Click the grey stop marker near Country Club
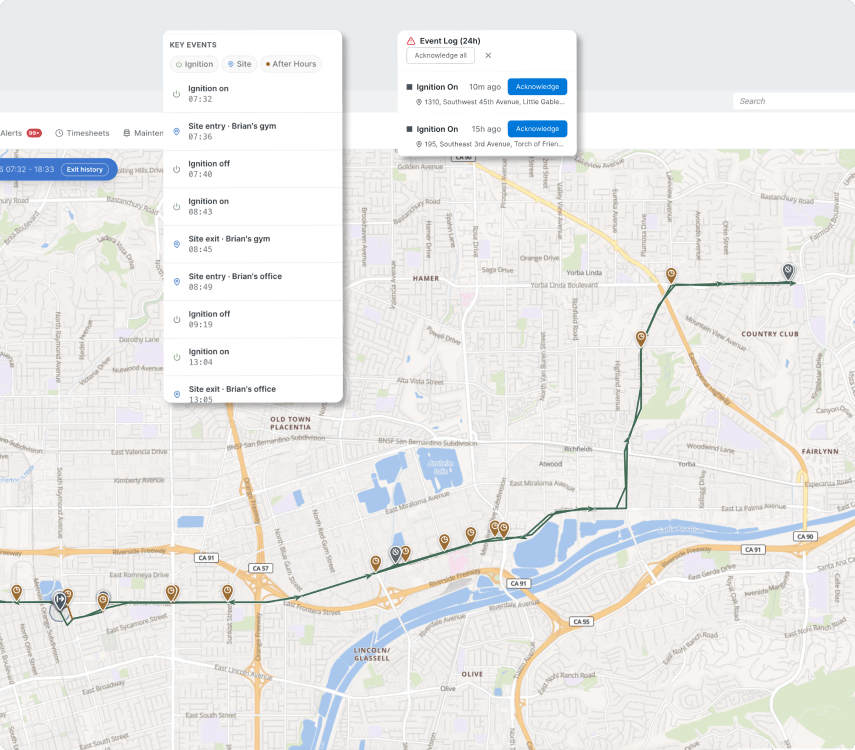Screen dimensions: 855x750 click(x=788, y=272)
